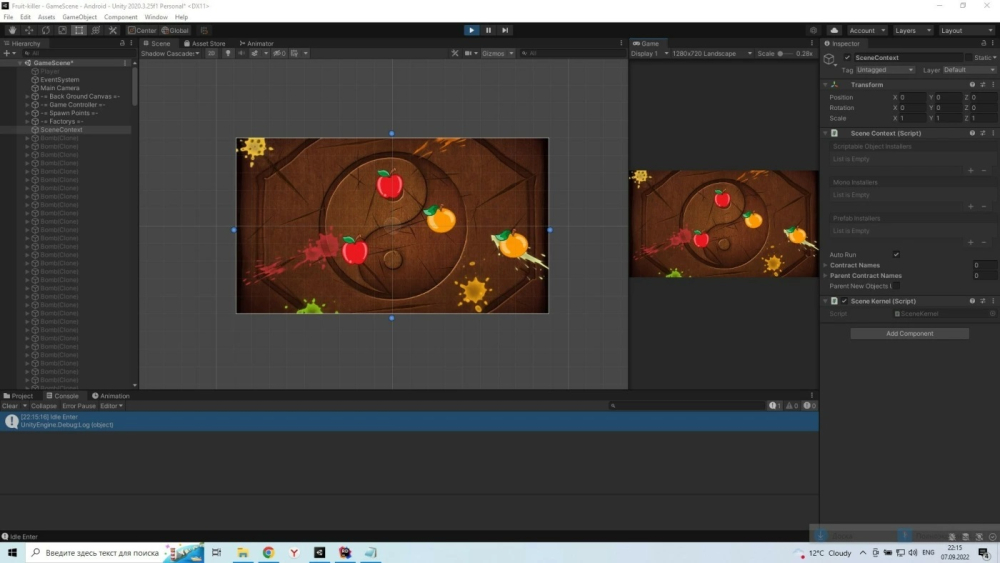Click the Add Component button

tap(909, 334)
